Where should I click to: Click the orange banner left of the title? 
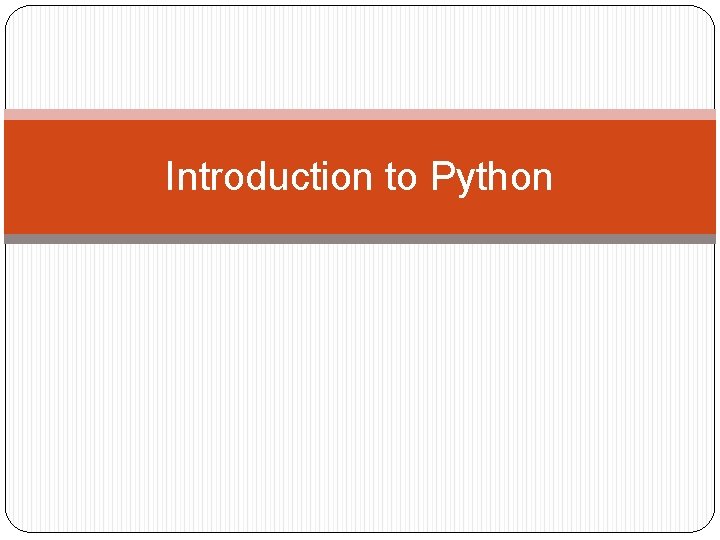pos(80,177)
